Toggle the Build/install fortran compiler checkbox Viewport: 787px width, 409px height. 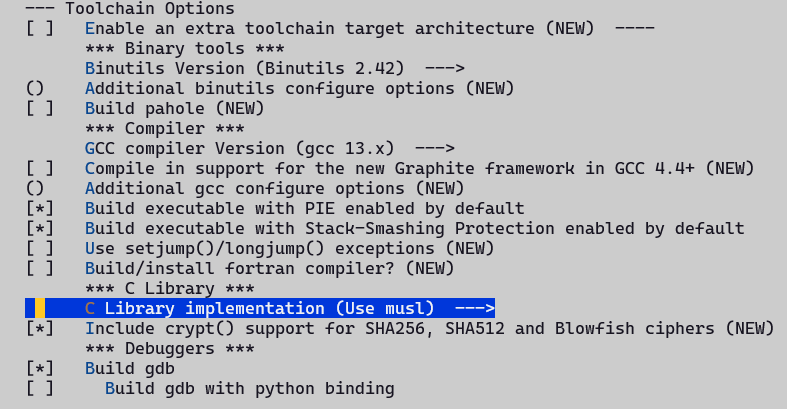[x=40, y=268]
